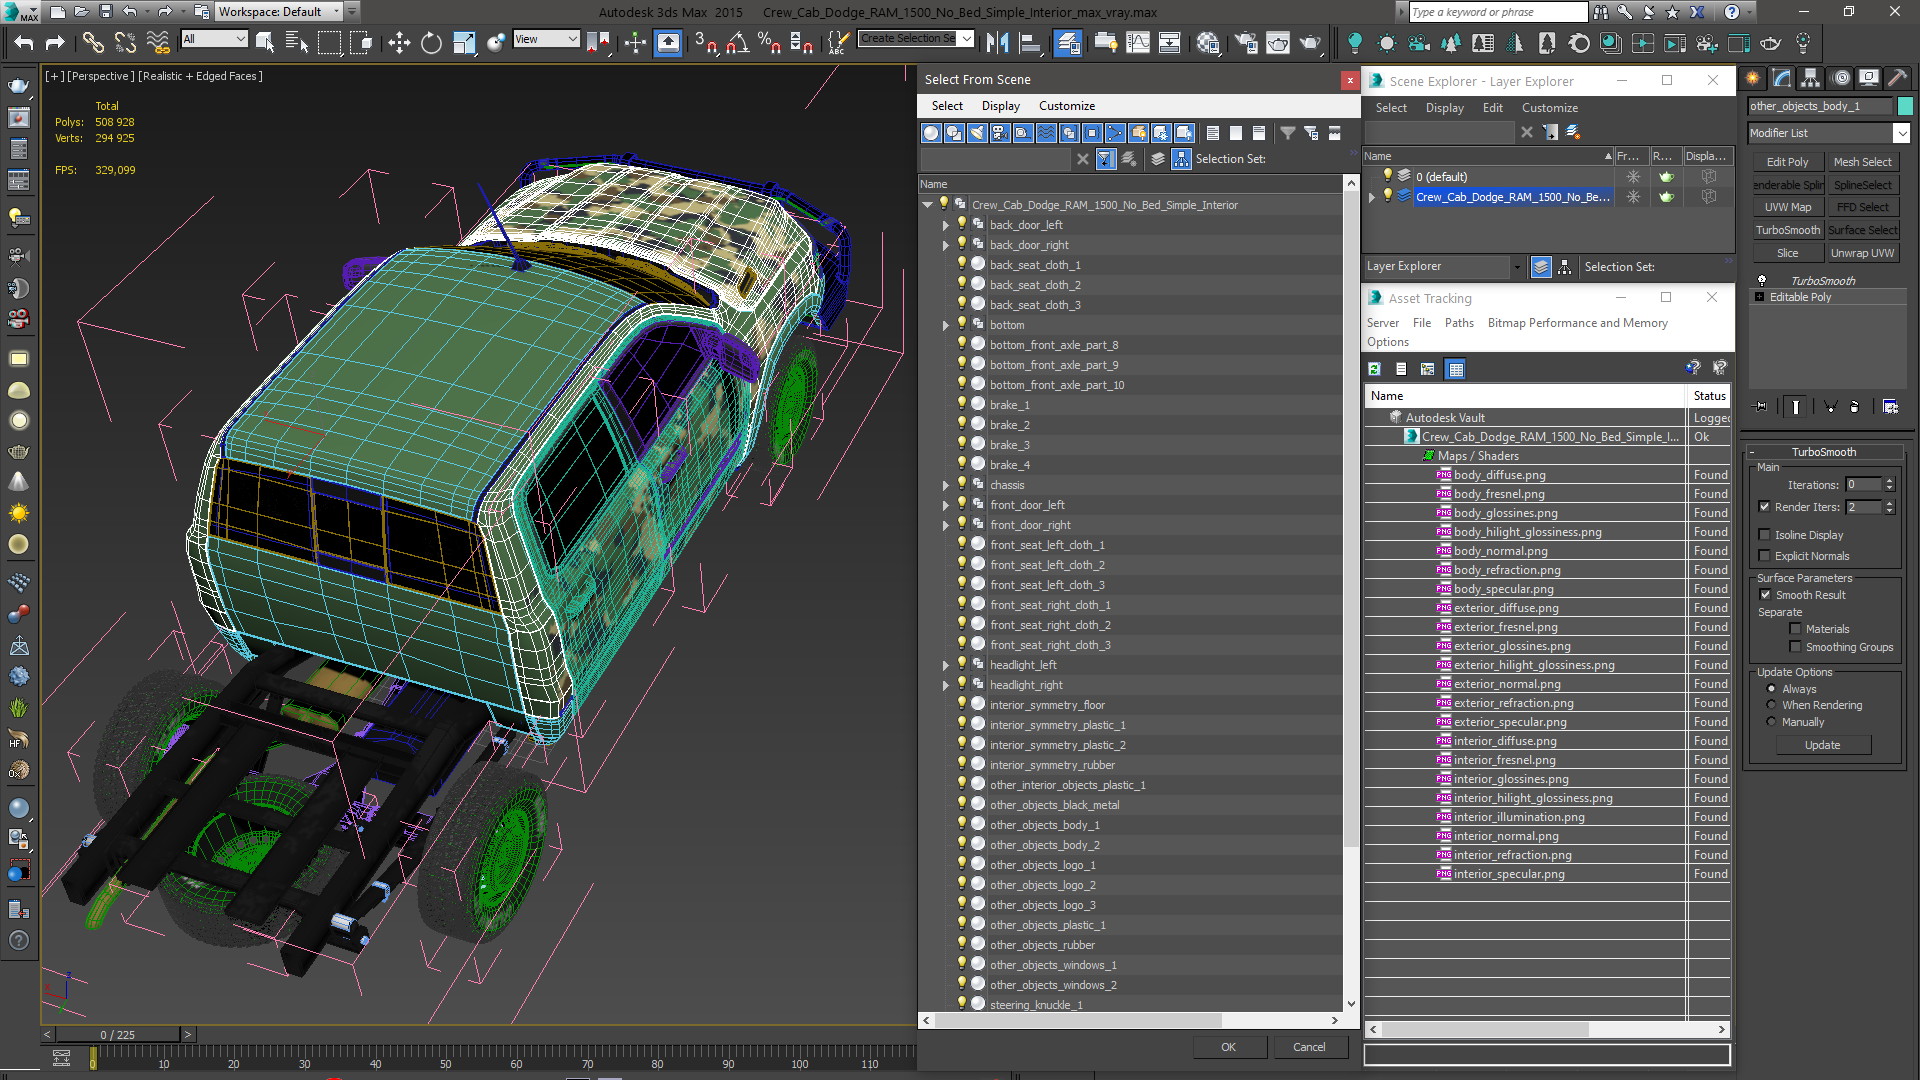Select the Manually update option
This screenshot has width=1920, height=1080.
[1771, 722]
